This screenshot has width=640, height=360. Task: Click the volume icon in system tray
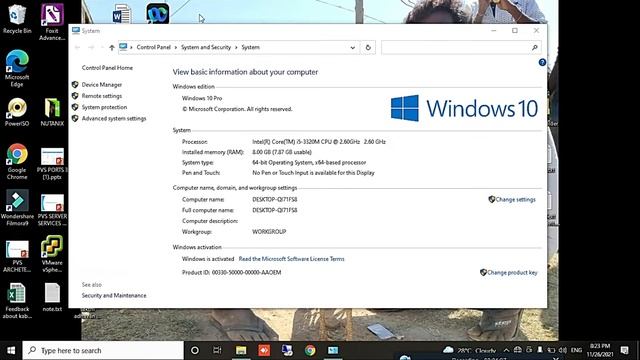[562, 350]
